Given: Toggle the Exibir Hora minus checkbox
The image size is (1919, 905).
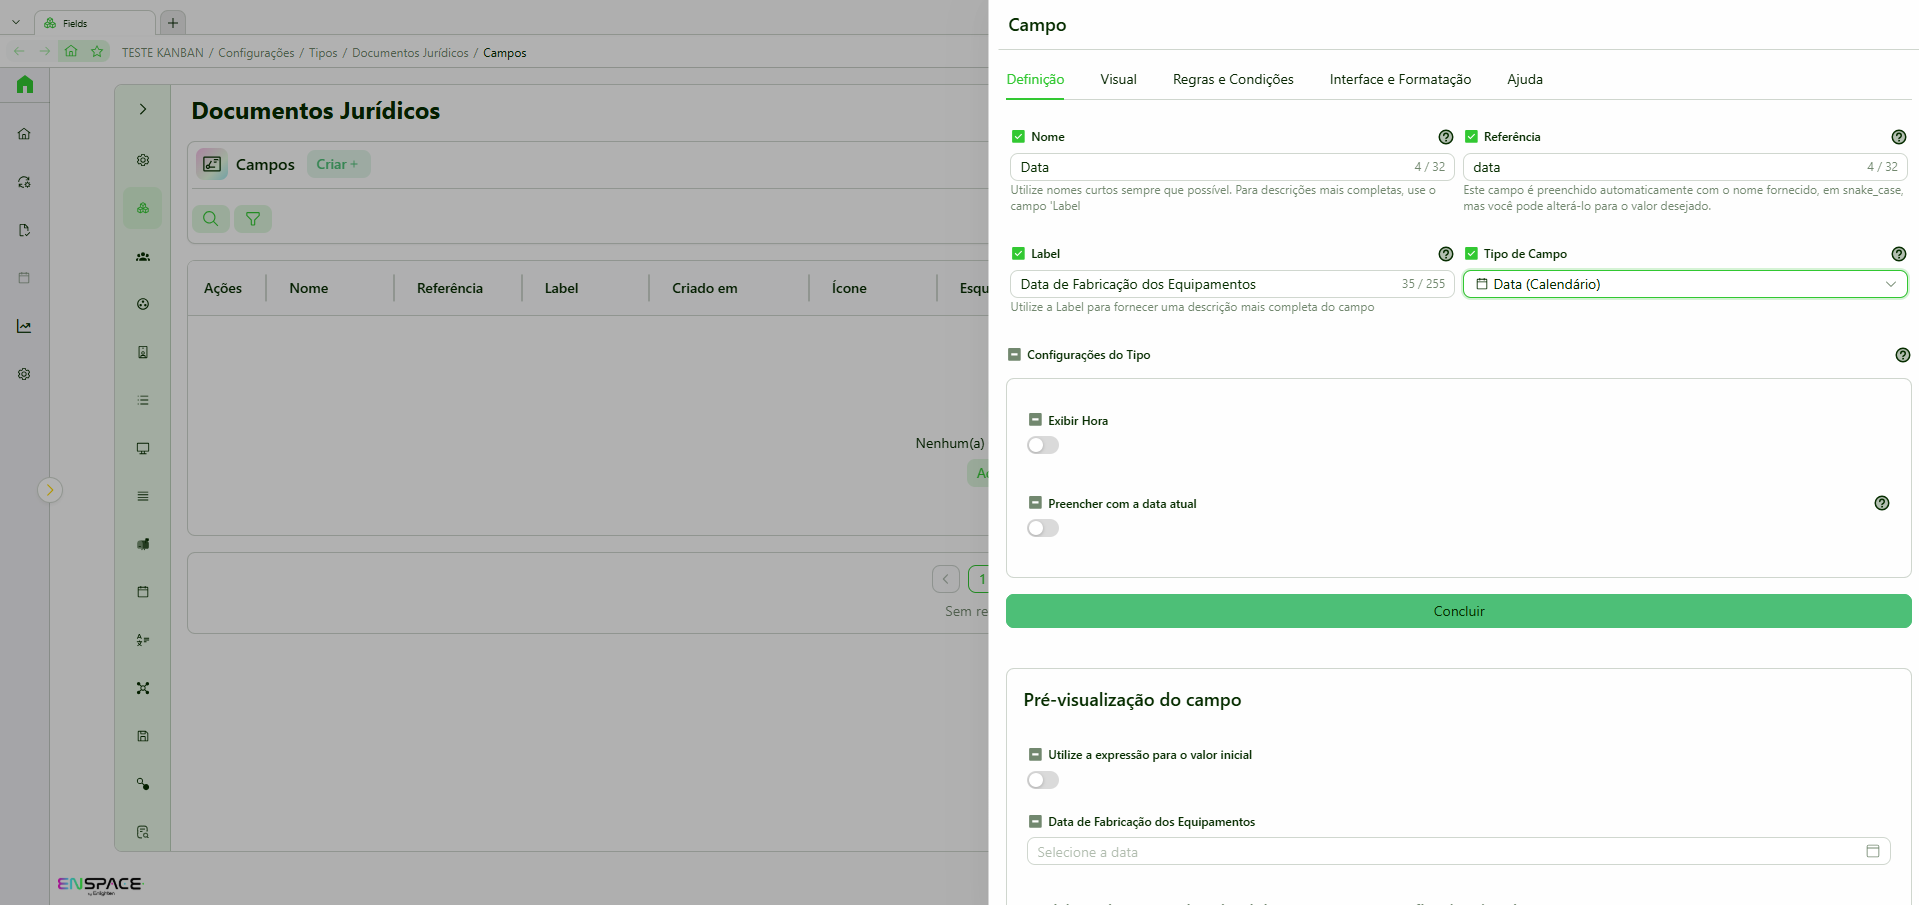Looking at the screenshot, I should coord(1035,421).
